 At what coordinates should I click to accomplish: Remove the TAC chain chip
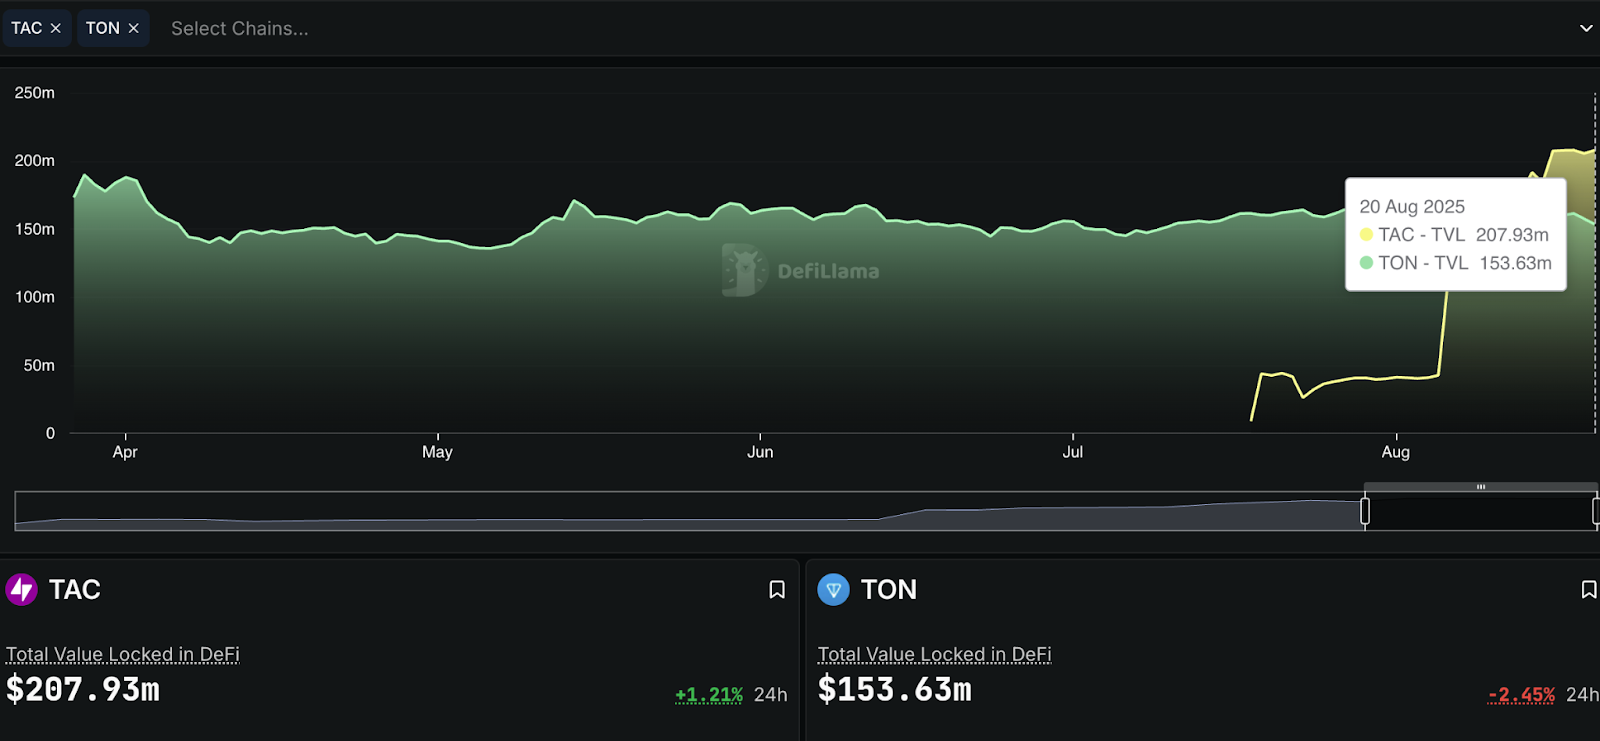pyautogui.click(x=56, y=28)
